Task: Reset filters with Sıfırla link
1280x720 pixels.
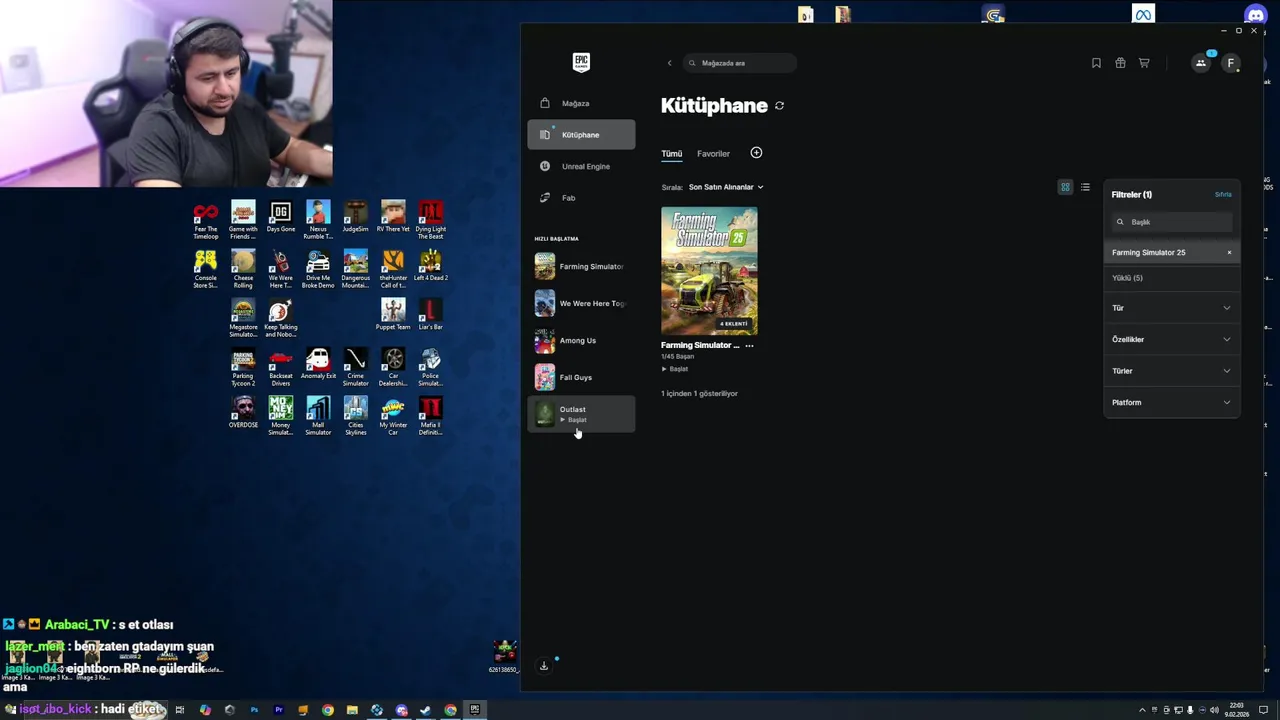Action: [1223, 194]
